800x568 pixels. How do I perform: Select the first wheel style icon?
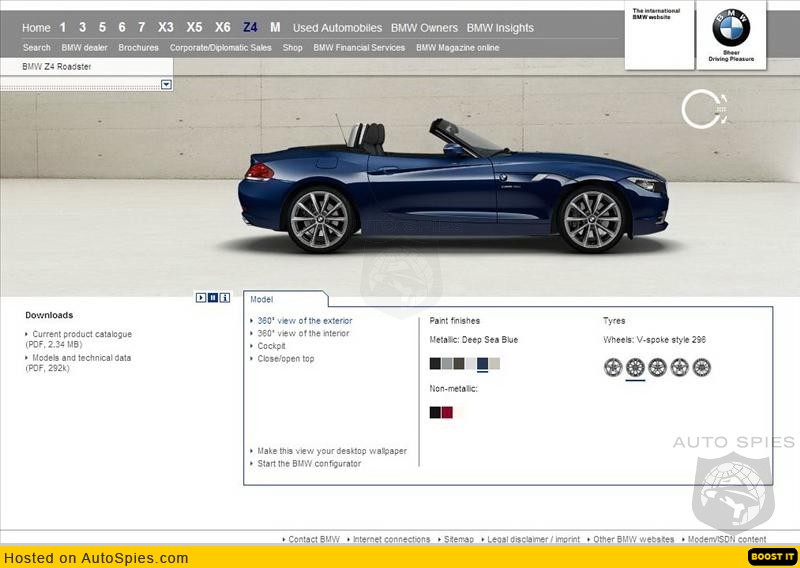pos(613,367)
